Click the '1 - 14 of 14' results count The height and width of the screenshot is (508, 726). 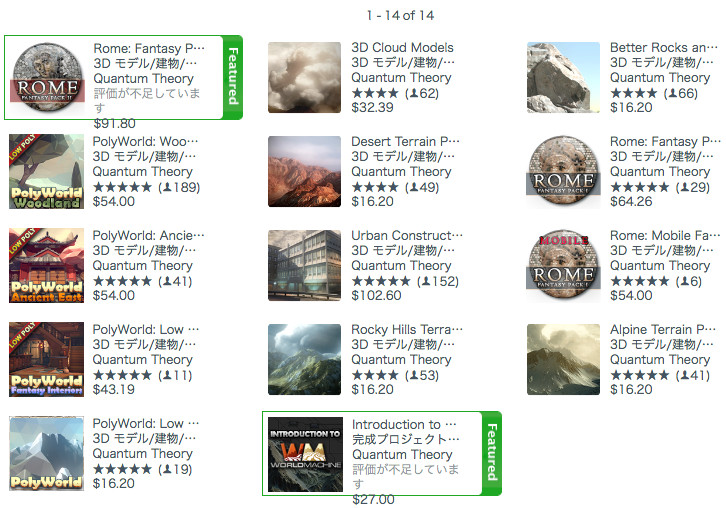click(401, 16)
